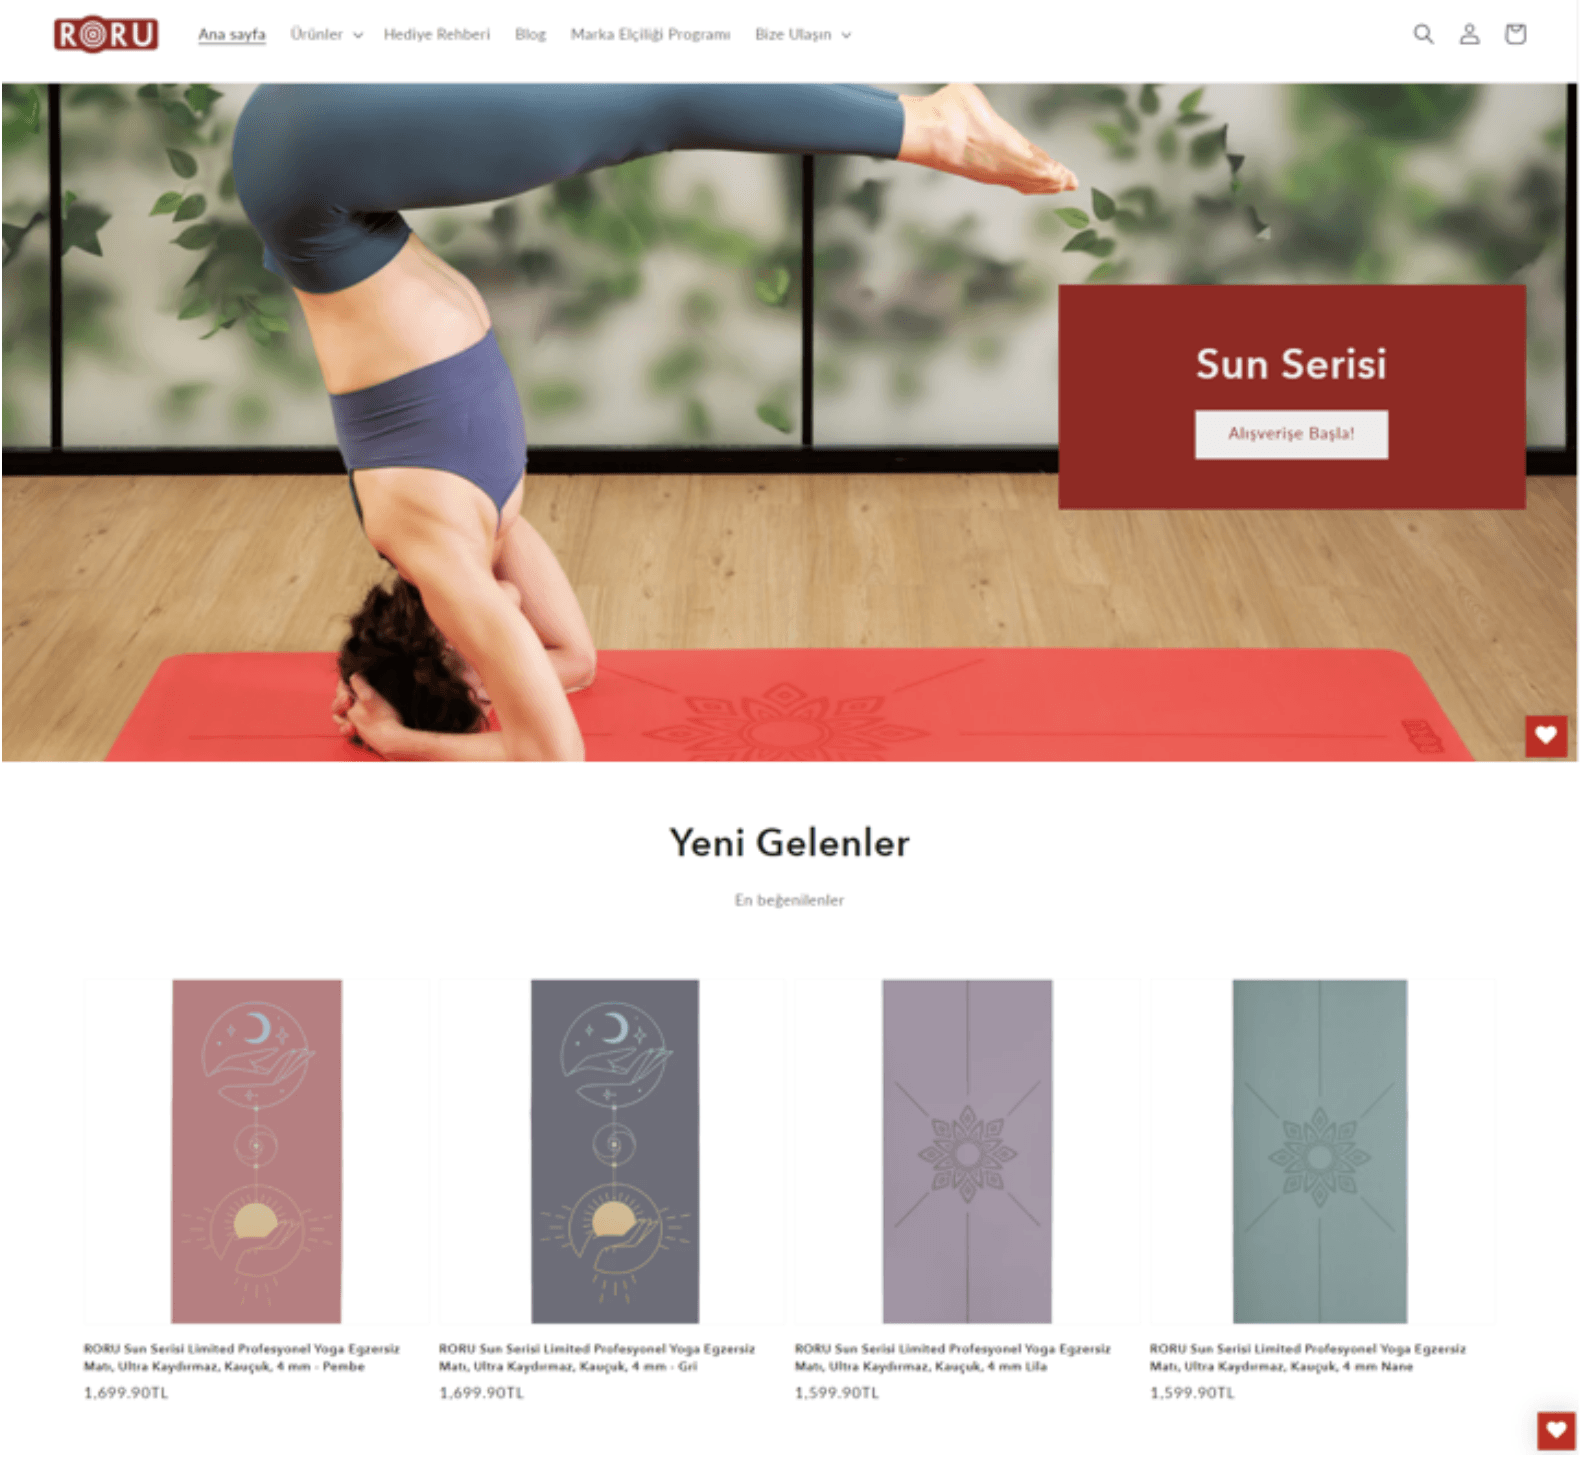1582x1468 pixels.
Task: Open the pink Pembe yoga mat thumbnail
Action: pos(256,1151)
